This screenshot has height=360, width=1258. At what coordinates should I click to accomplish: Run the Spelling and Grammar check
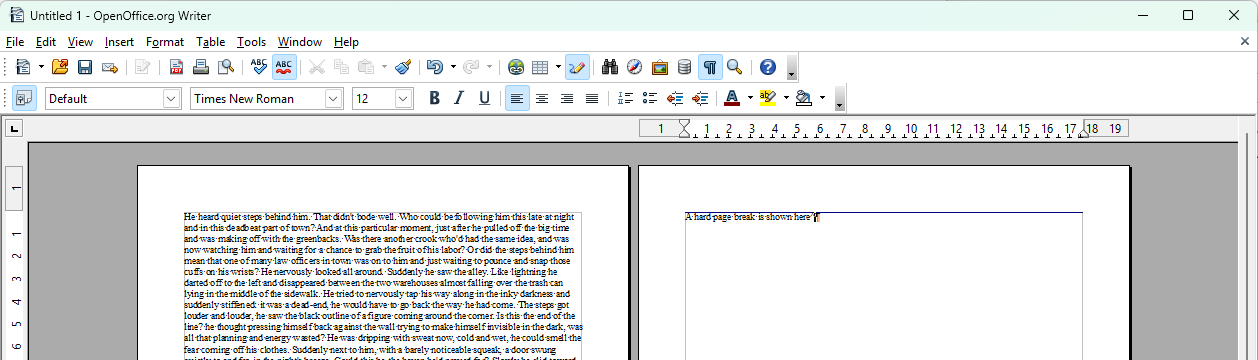coord(259,67)
